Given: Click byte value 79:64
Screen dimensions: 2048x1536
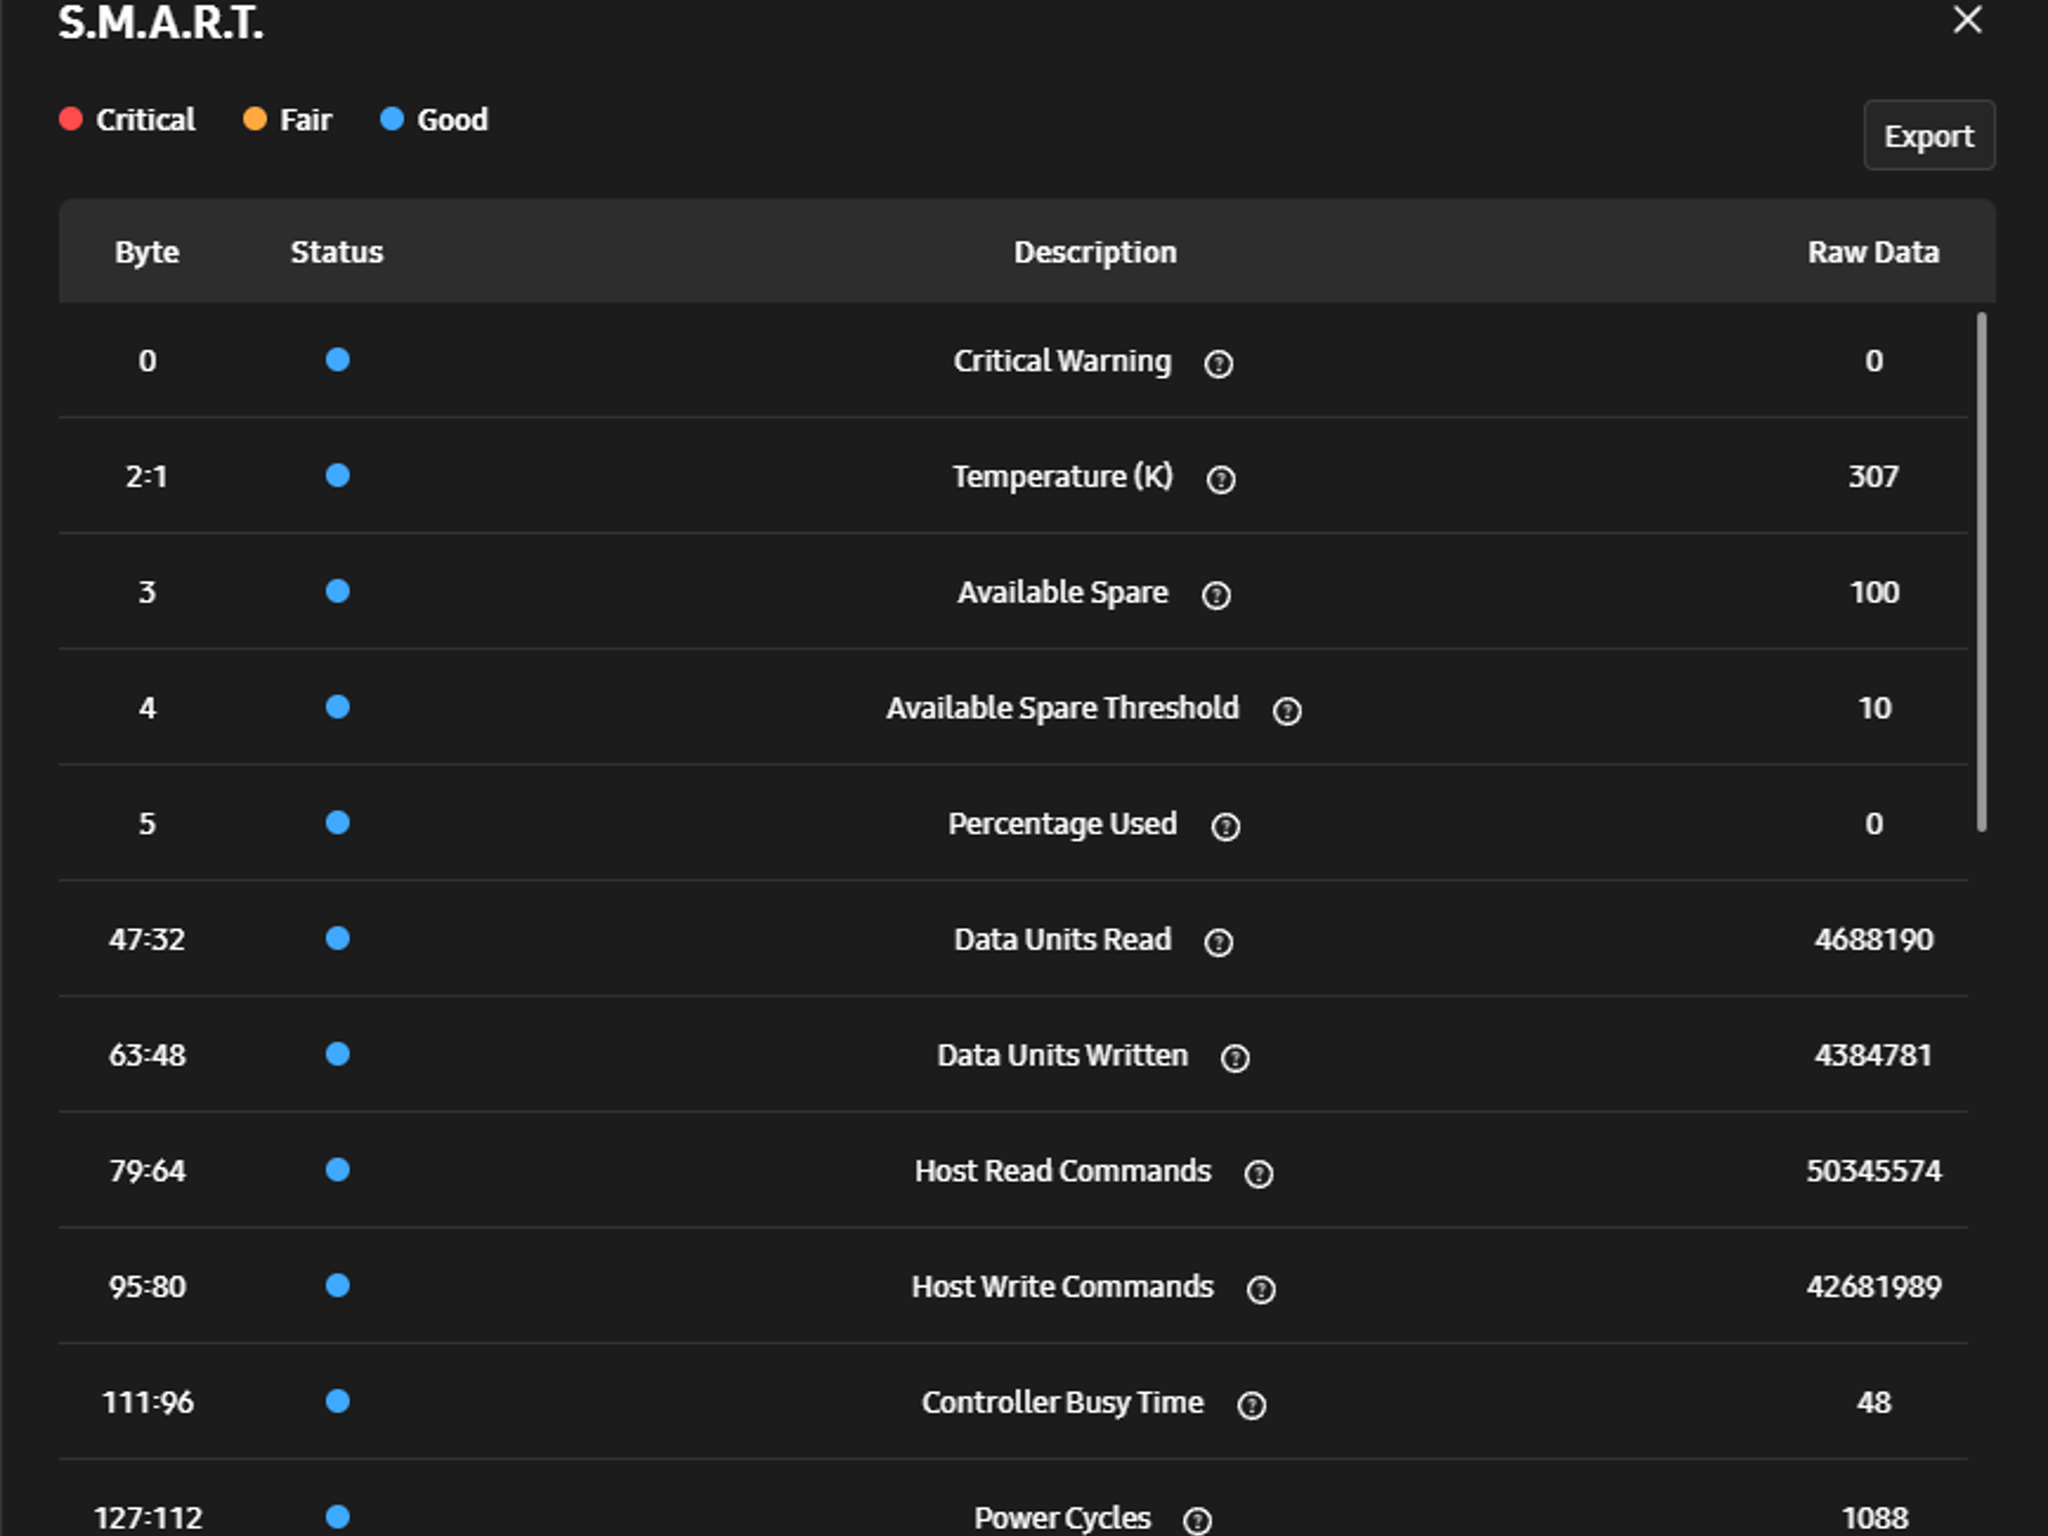Looking at the screenshot, I should click(147, 1171).
